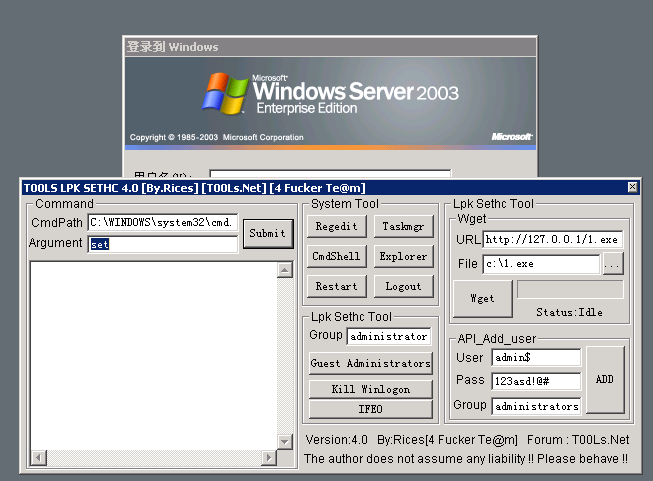This screenshot has width=653, height=481.
Task: Open file browse ellipsis button
Action: coord(613,264)
